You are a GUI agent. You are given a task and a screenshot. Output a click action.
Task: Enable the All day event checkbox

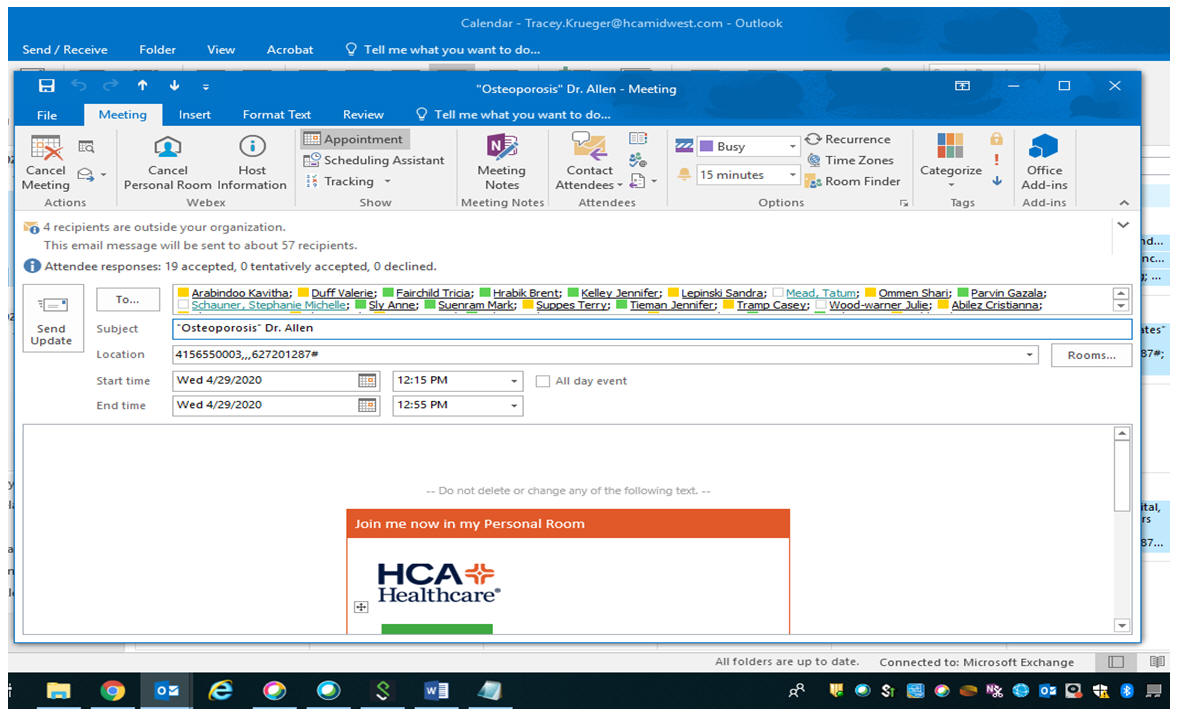[543, 381]
